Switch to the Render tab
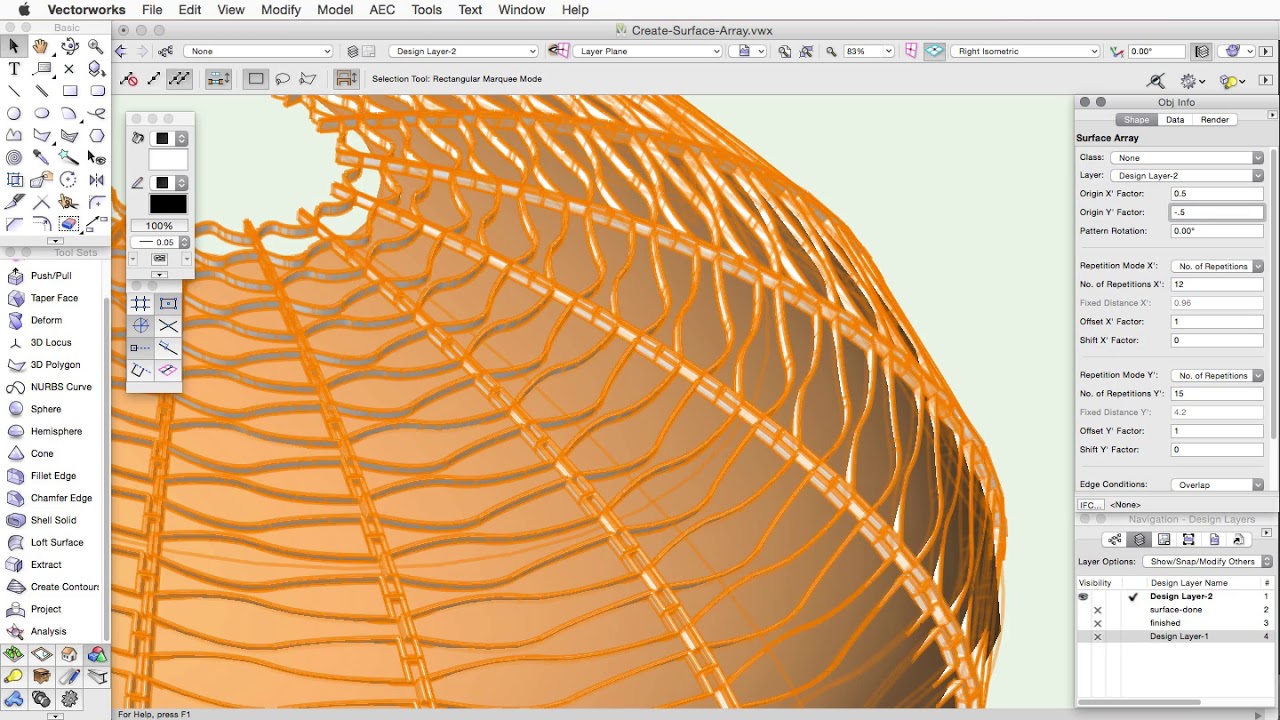 pyautogui.click(x=1215, y=120)
